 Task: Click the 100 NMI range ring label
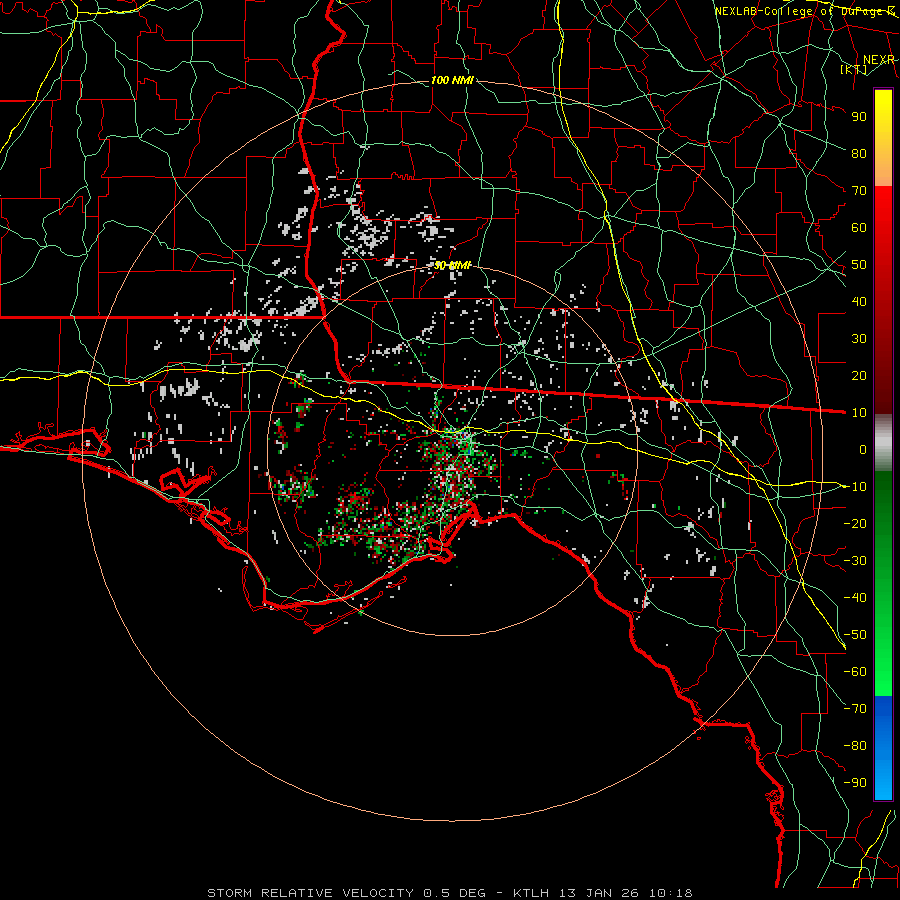tap(452, 80)
